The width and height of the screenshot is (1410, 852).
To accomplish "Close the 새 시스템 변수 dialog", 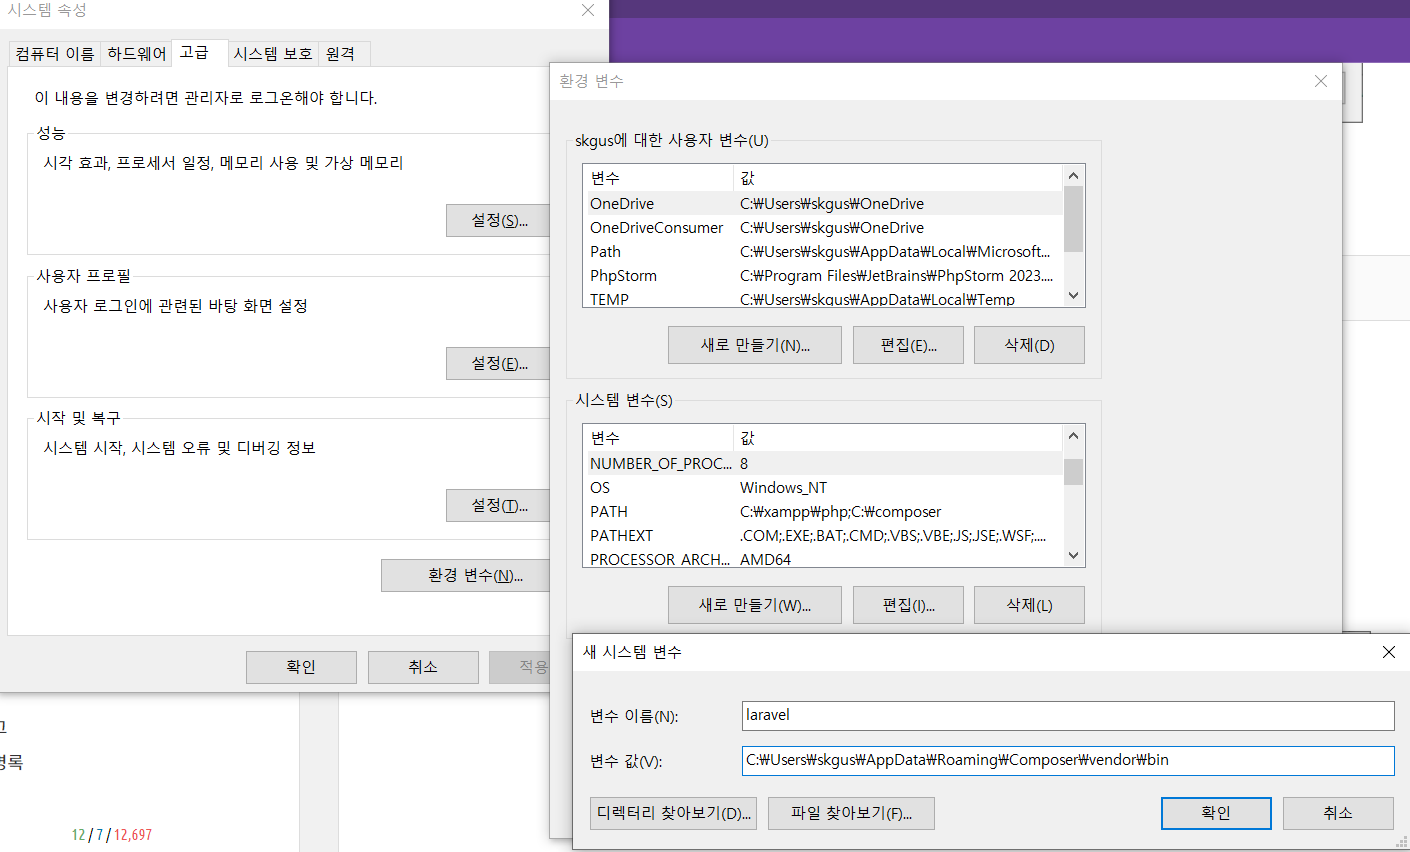I will coord(1388,652).
